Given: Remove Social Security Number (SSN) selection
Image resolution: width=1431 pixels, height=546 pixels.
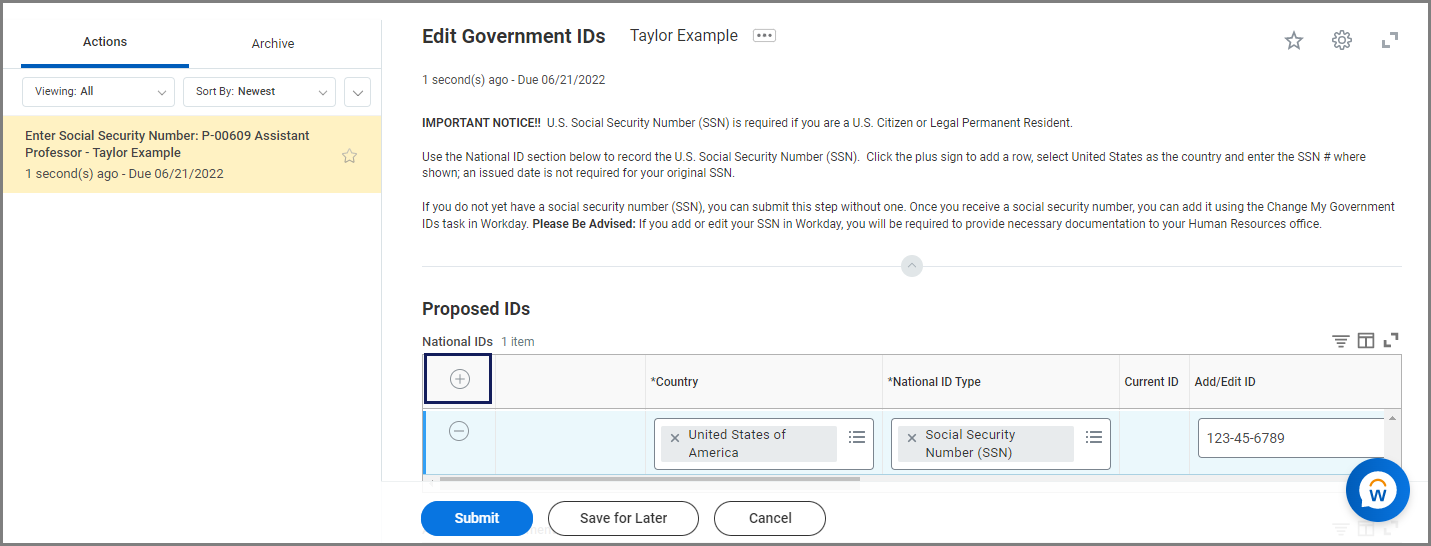Looking at the screenshot, I should tap(912, 438).
